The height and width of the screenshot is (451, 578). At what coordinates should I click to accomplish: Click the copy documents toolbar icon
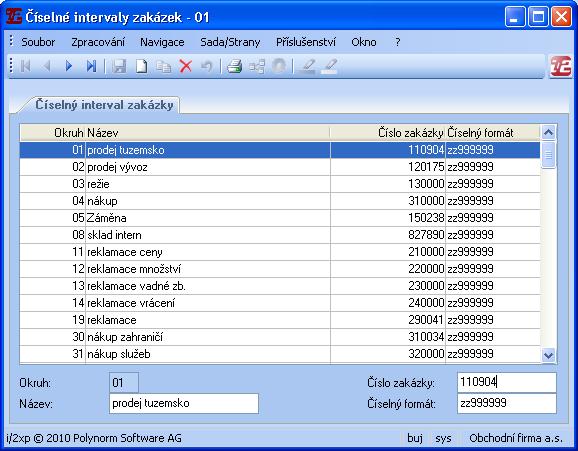(x=163, y=66)
